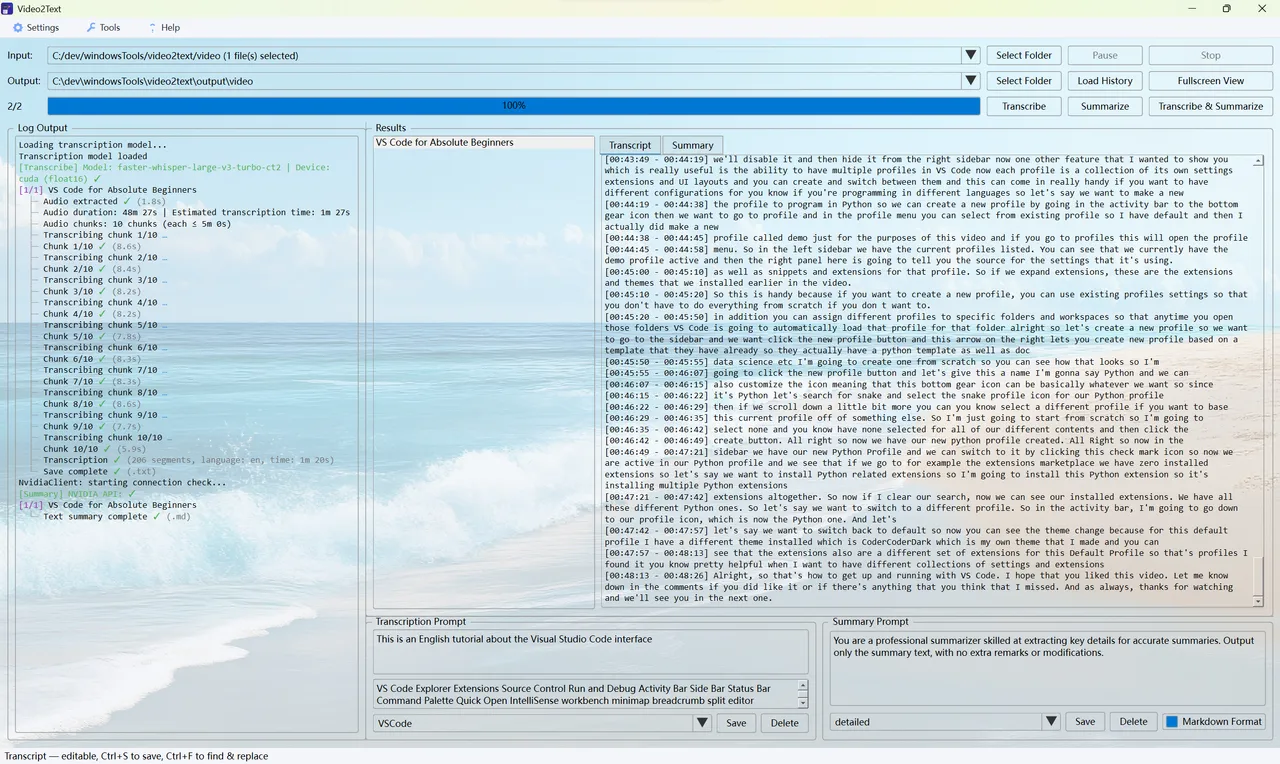The height and width of the screenshot is (764, 1280).
Task: Open the Help menu
Action: coord(164,28)
